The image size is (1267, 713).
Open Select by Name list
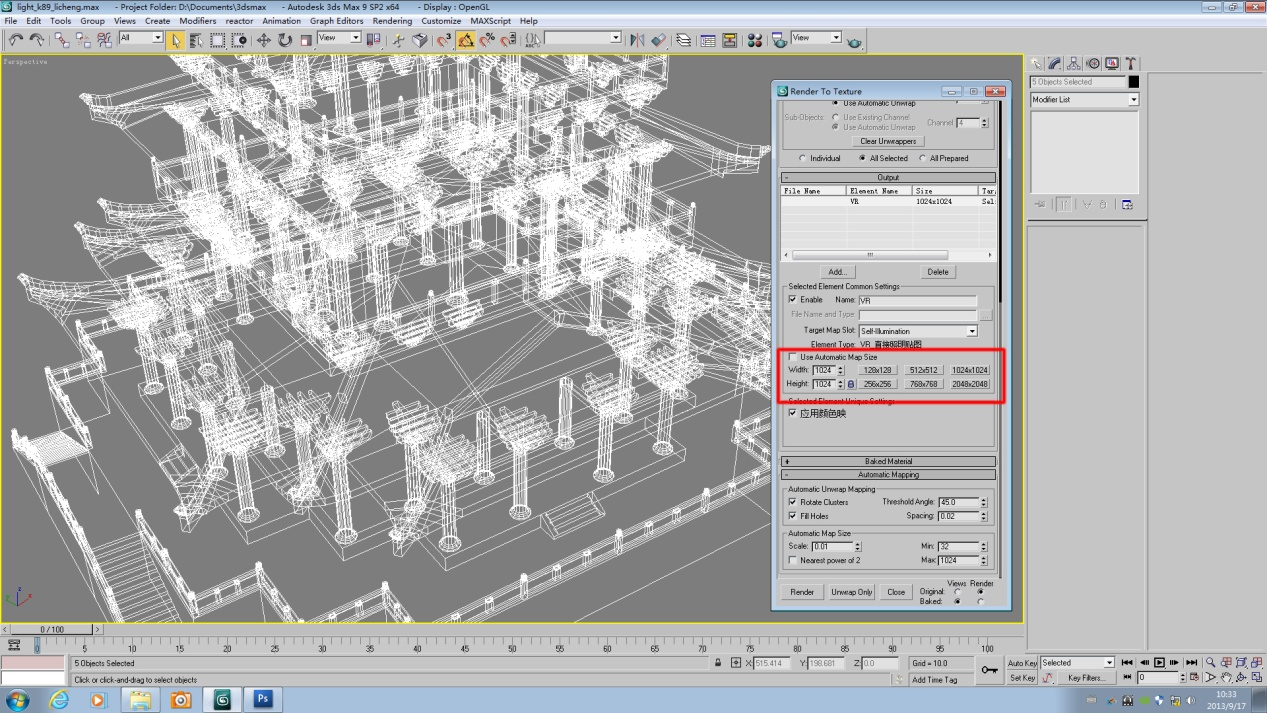coord(196,40)
